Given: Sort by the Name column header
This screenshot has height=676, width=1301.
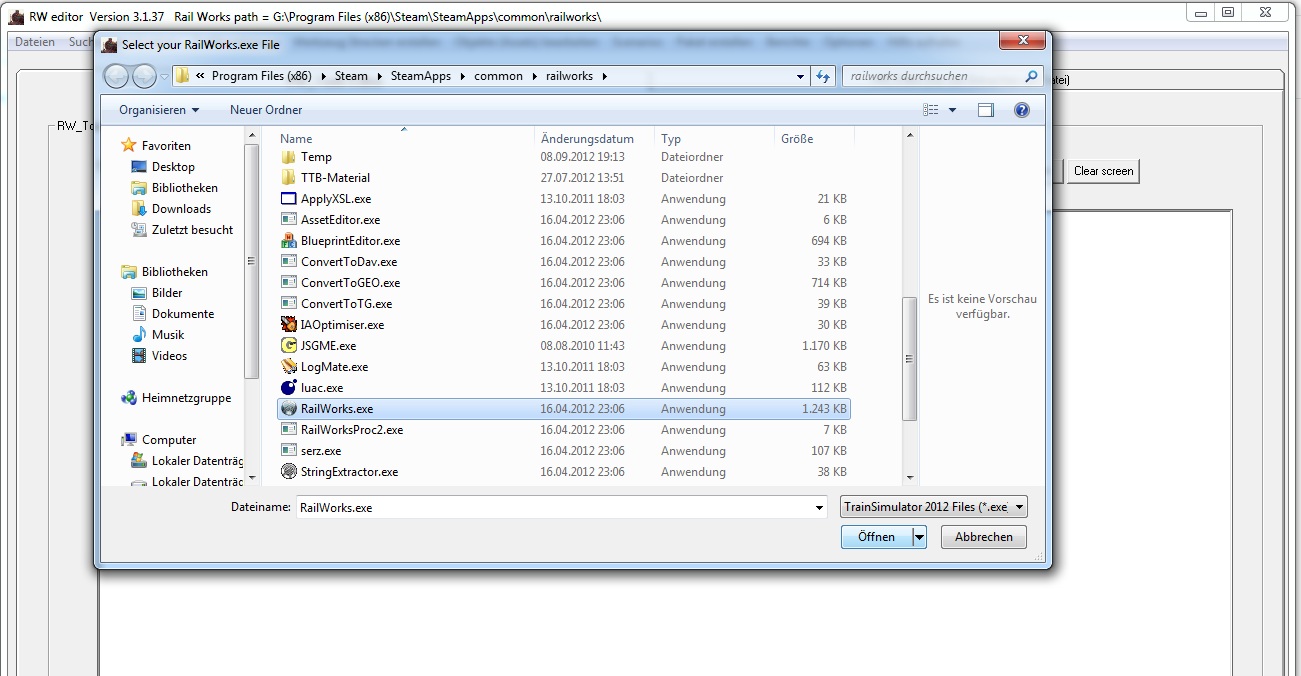Looking at the screenshot, I should tap(296, 139).
